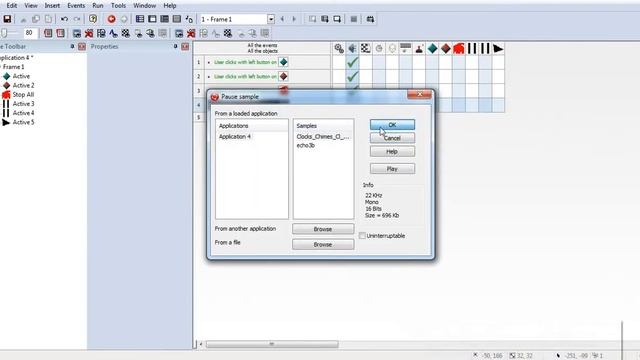Open the Edit menu

point(11,6)
